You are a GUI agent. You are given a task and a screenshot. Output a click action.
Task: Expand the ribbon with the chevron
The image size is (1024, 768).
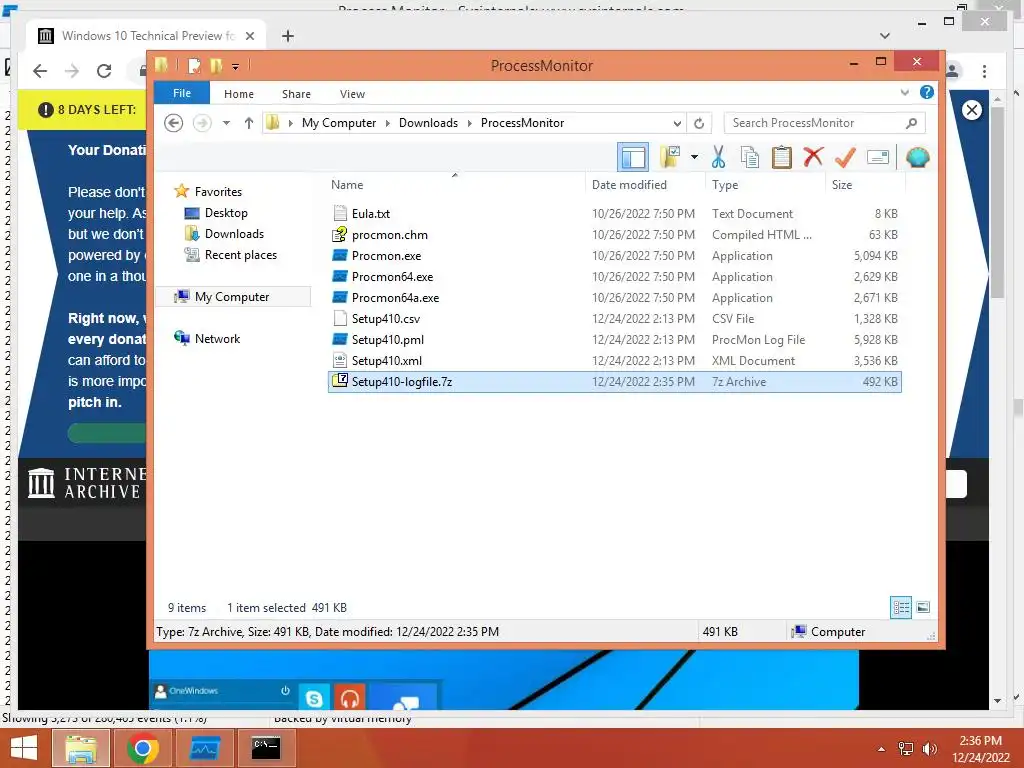(x=904, y=93)
